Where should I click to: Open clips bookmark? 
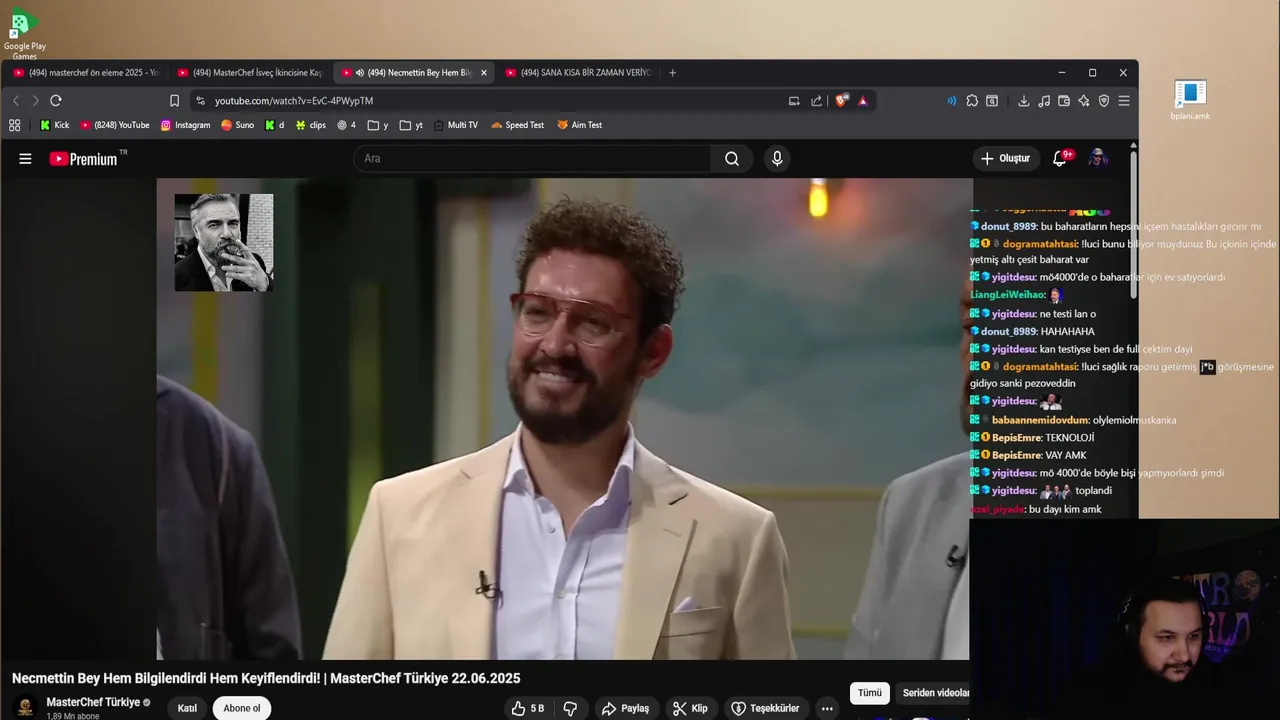click(311, 125)
